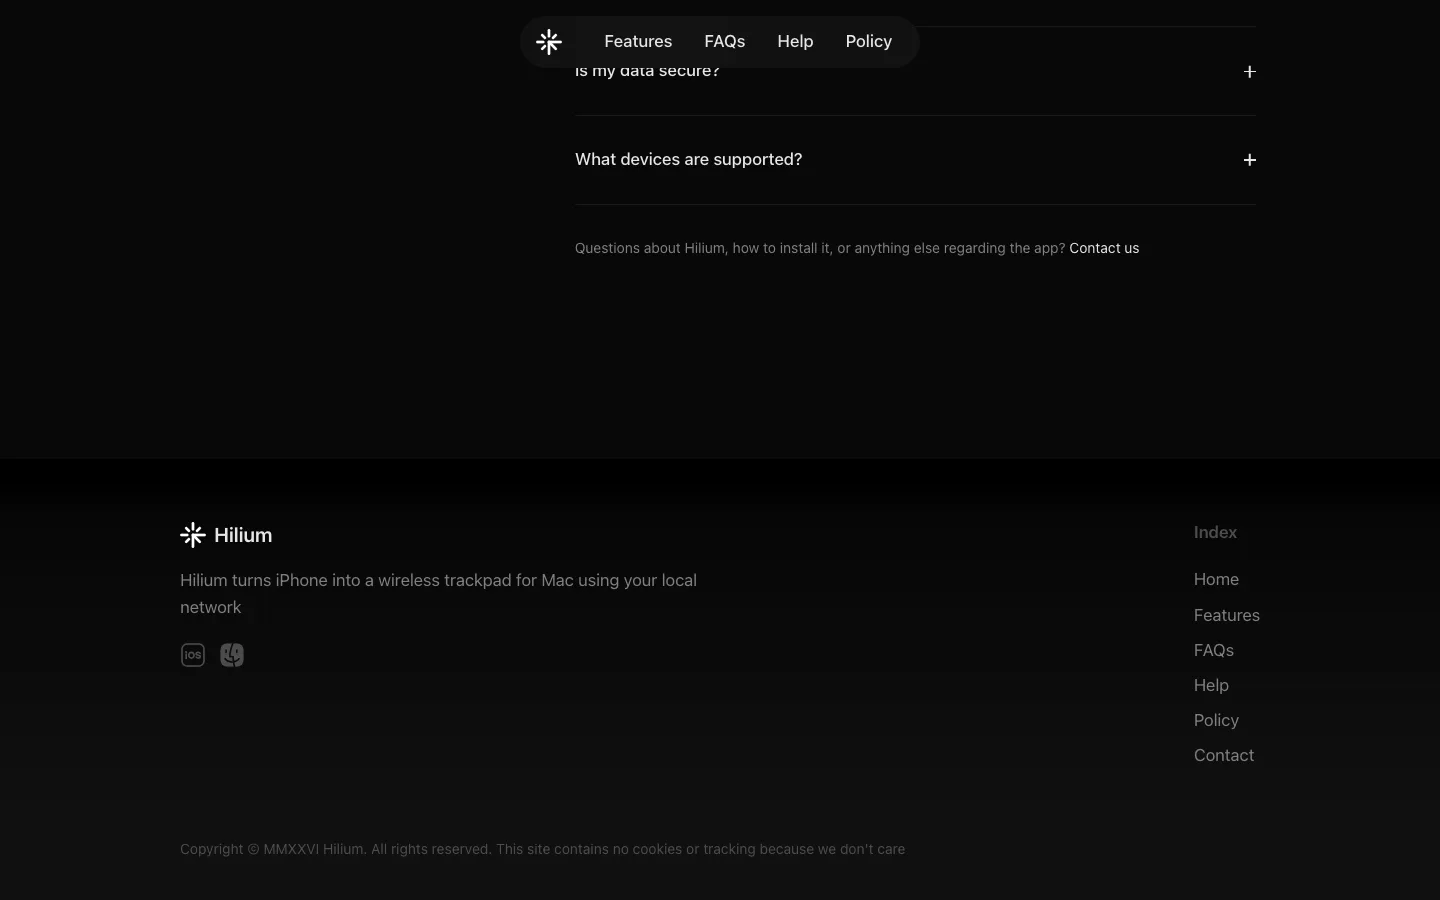Click the iOS app icon in footer
Image resolution: width=1440 pixels, height=900 pixels.
193,655
